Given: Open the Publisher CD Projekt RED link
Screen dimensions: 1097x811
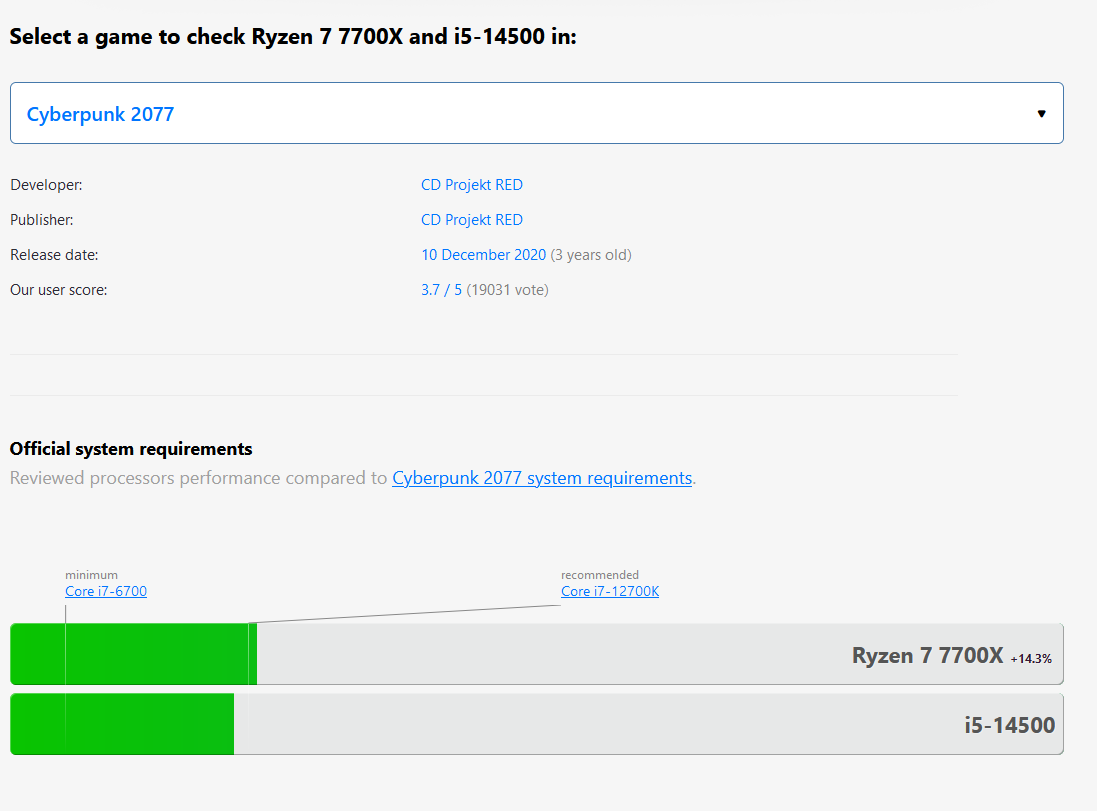Looking at the screenshot, I should [x=471, y=220].
